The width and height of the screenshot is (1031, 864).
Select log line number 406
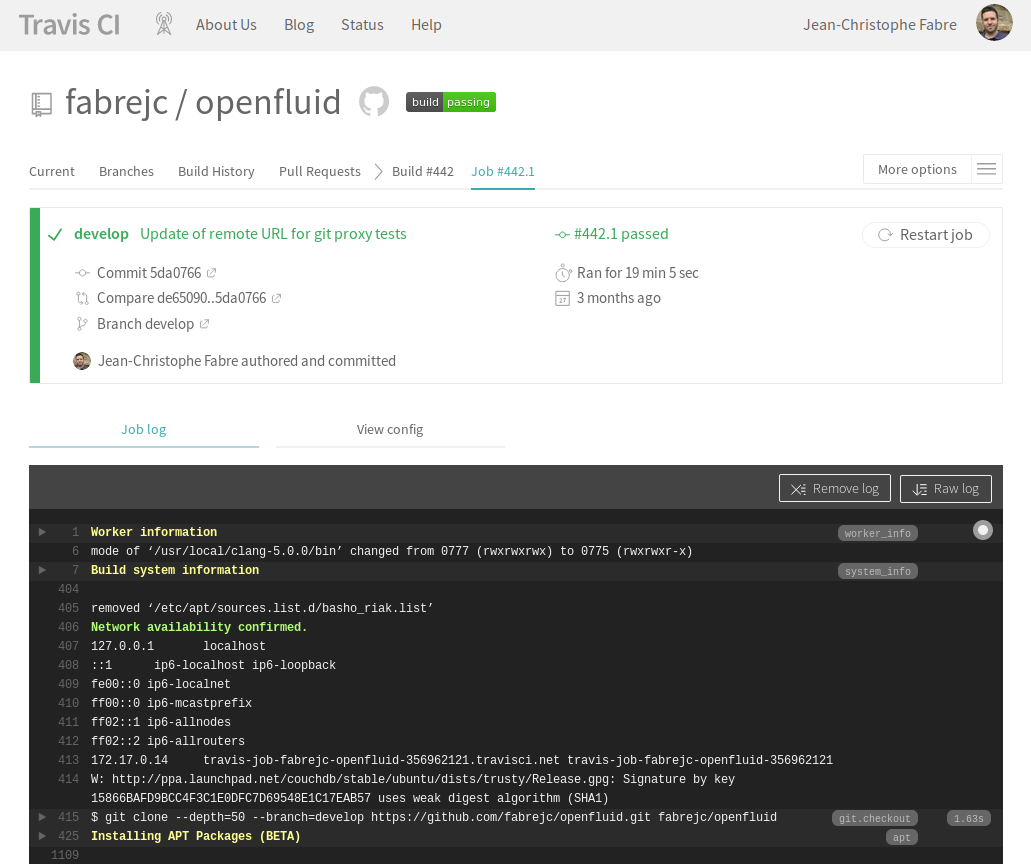click(68, 627)
